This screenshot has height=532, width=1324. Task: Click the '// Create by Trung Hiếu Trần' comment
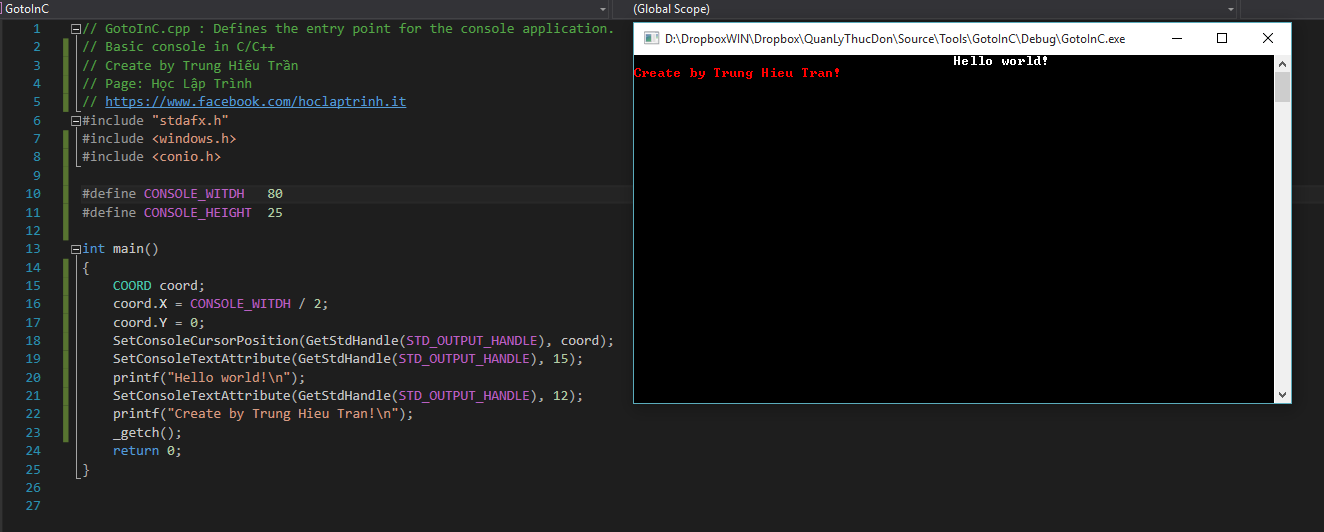pos(190,66)
